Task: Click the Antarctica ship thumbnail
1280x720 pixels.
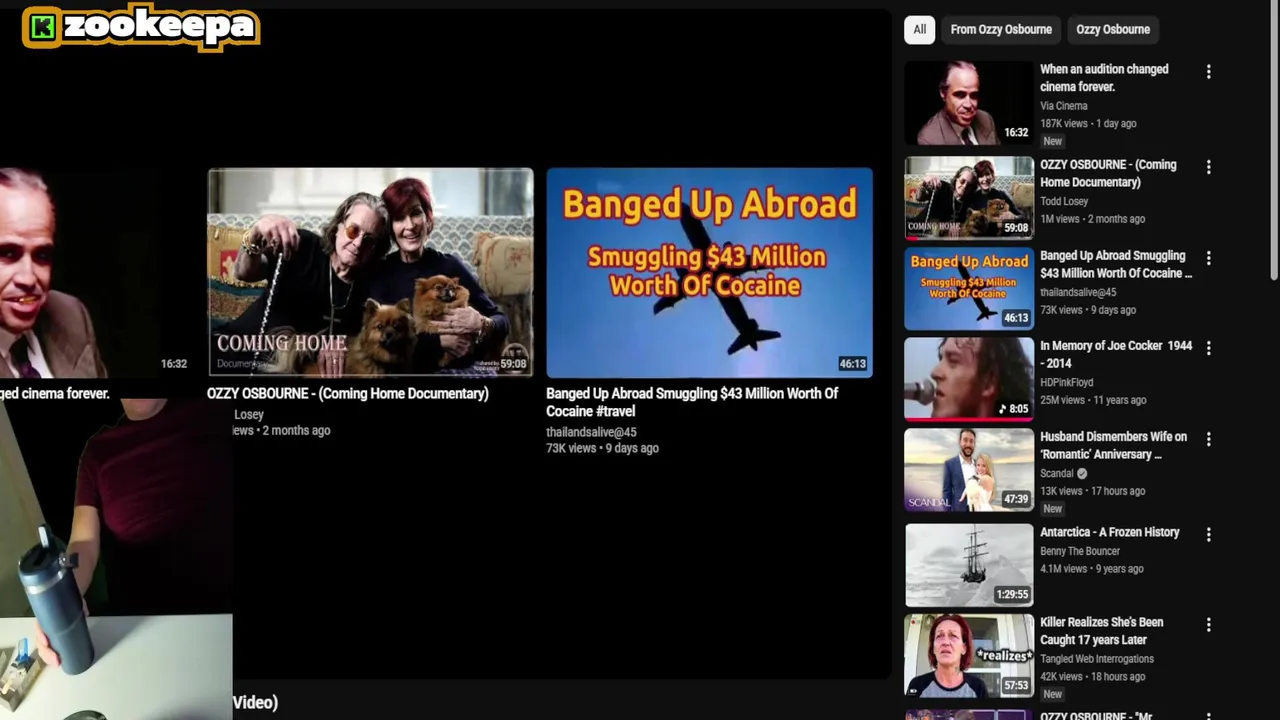Action: coord(969,565)
